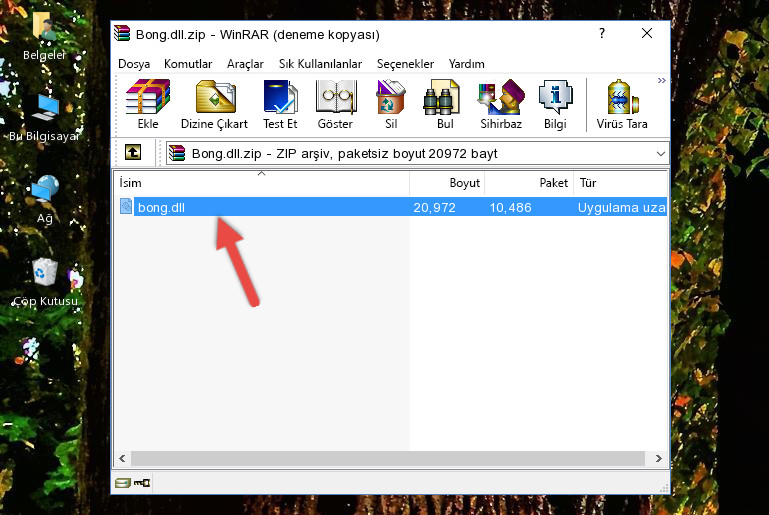Open the Komutlar menu
The image size is (769, 515).
[x=188, y=64]
